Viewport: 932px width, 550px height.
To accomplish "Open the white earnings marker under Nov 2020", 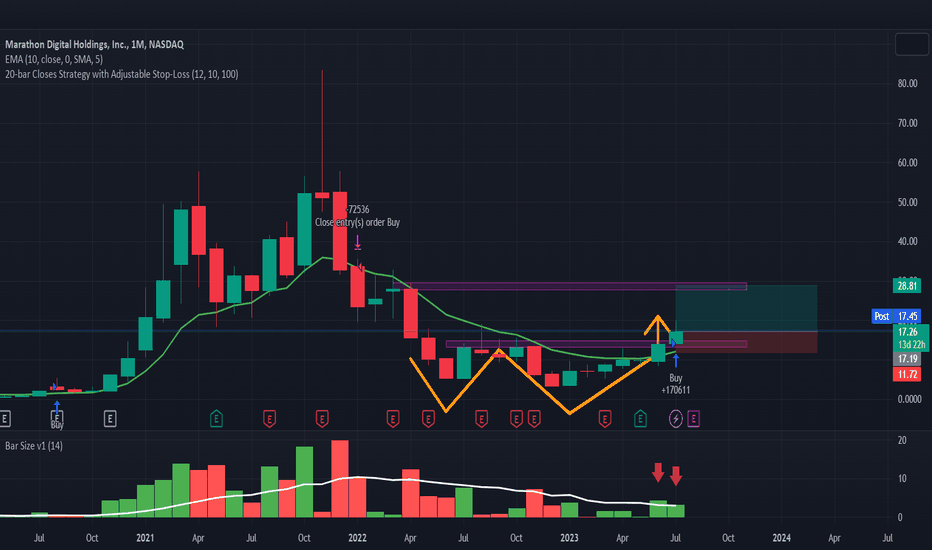I will pos(110,419).
